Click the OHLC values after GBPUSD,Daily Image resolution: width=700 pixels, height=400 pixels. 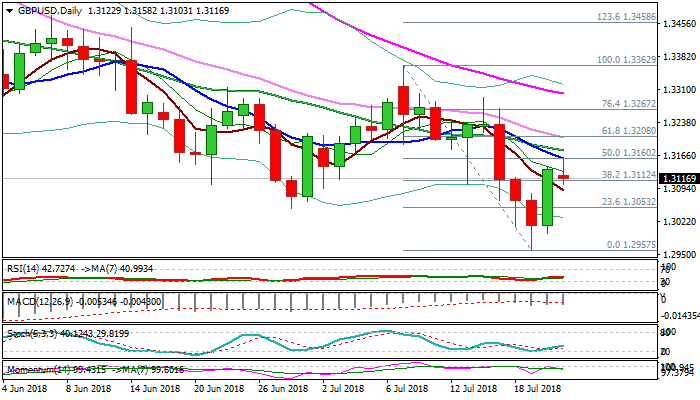(x=158, y=11)
